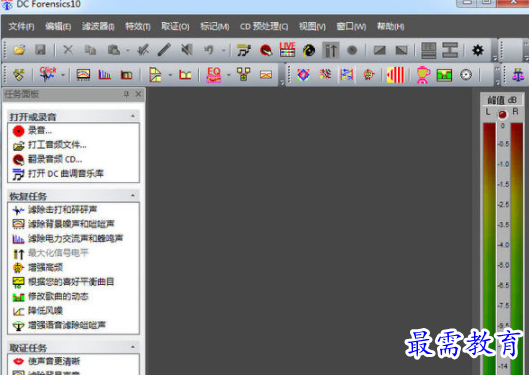Collapse the 取证任务 section
Screen dimensions: 529x375
point(133,347)
